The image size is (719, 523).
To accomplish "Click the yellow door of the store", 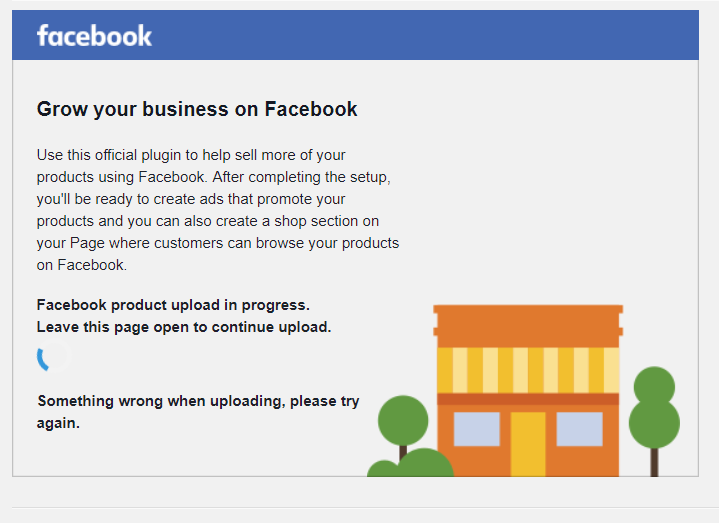I will tap(528, 444).
